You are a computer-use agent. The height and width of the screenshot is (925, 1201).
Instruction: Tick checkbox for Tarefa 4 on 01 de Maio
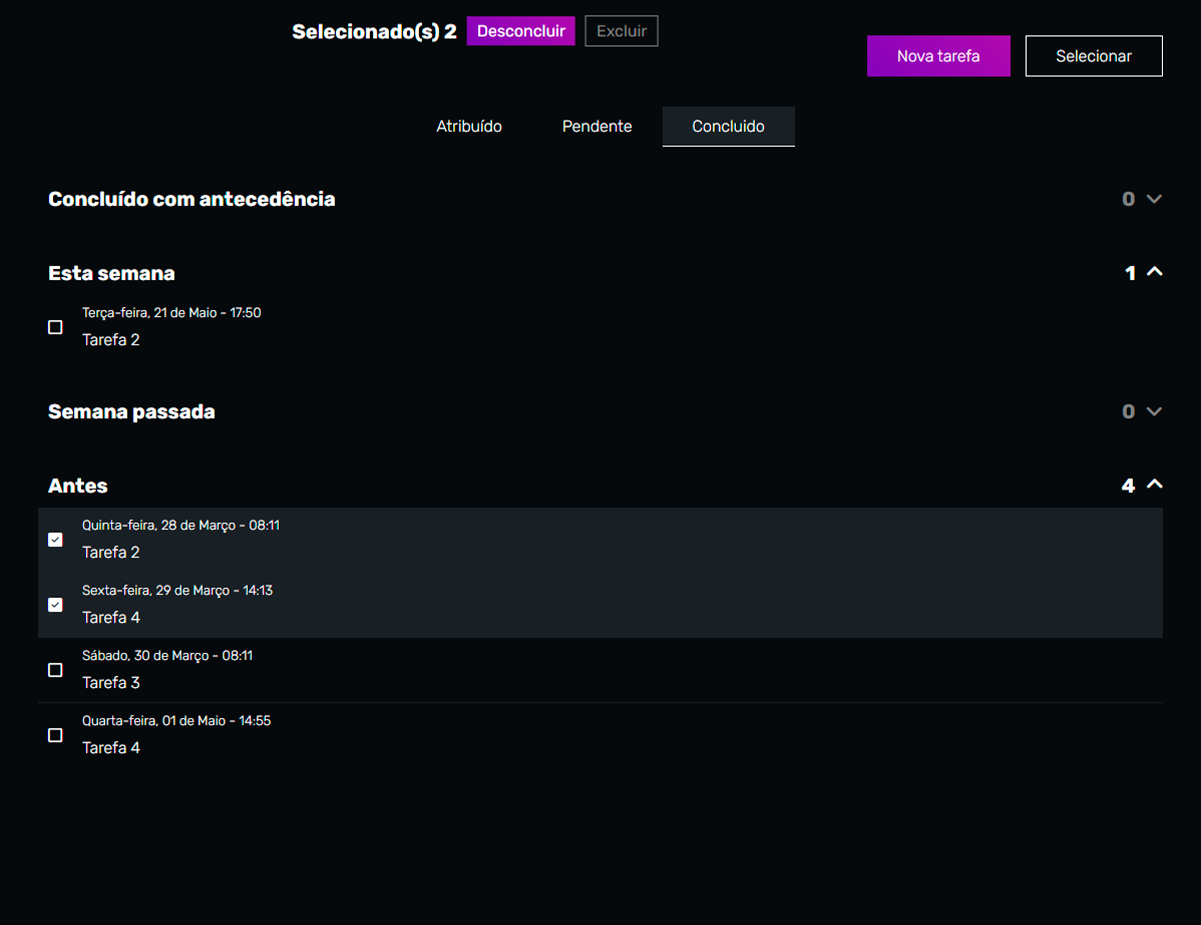tap(56, 735)
